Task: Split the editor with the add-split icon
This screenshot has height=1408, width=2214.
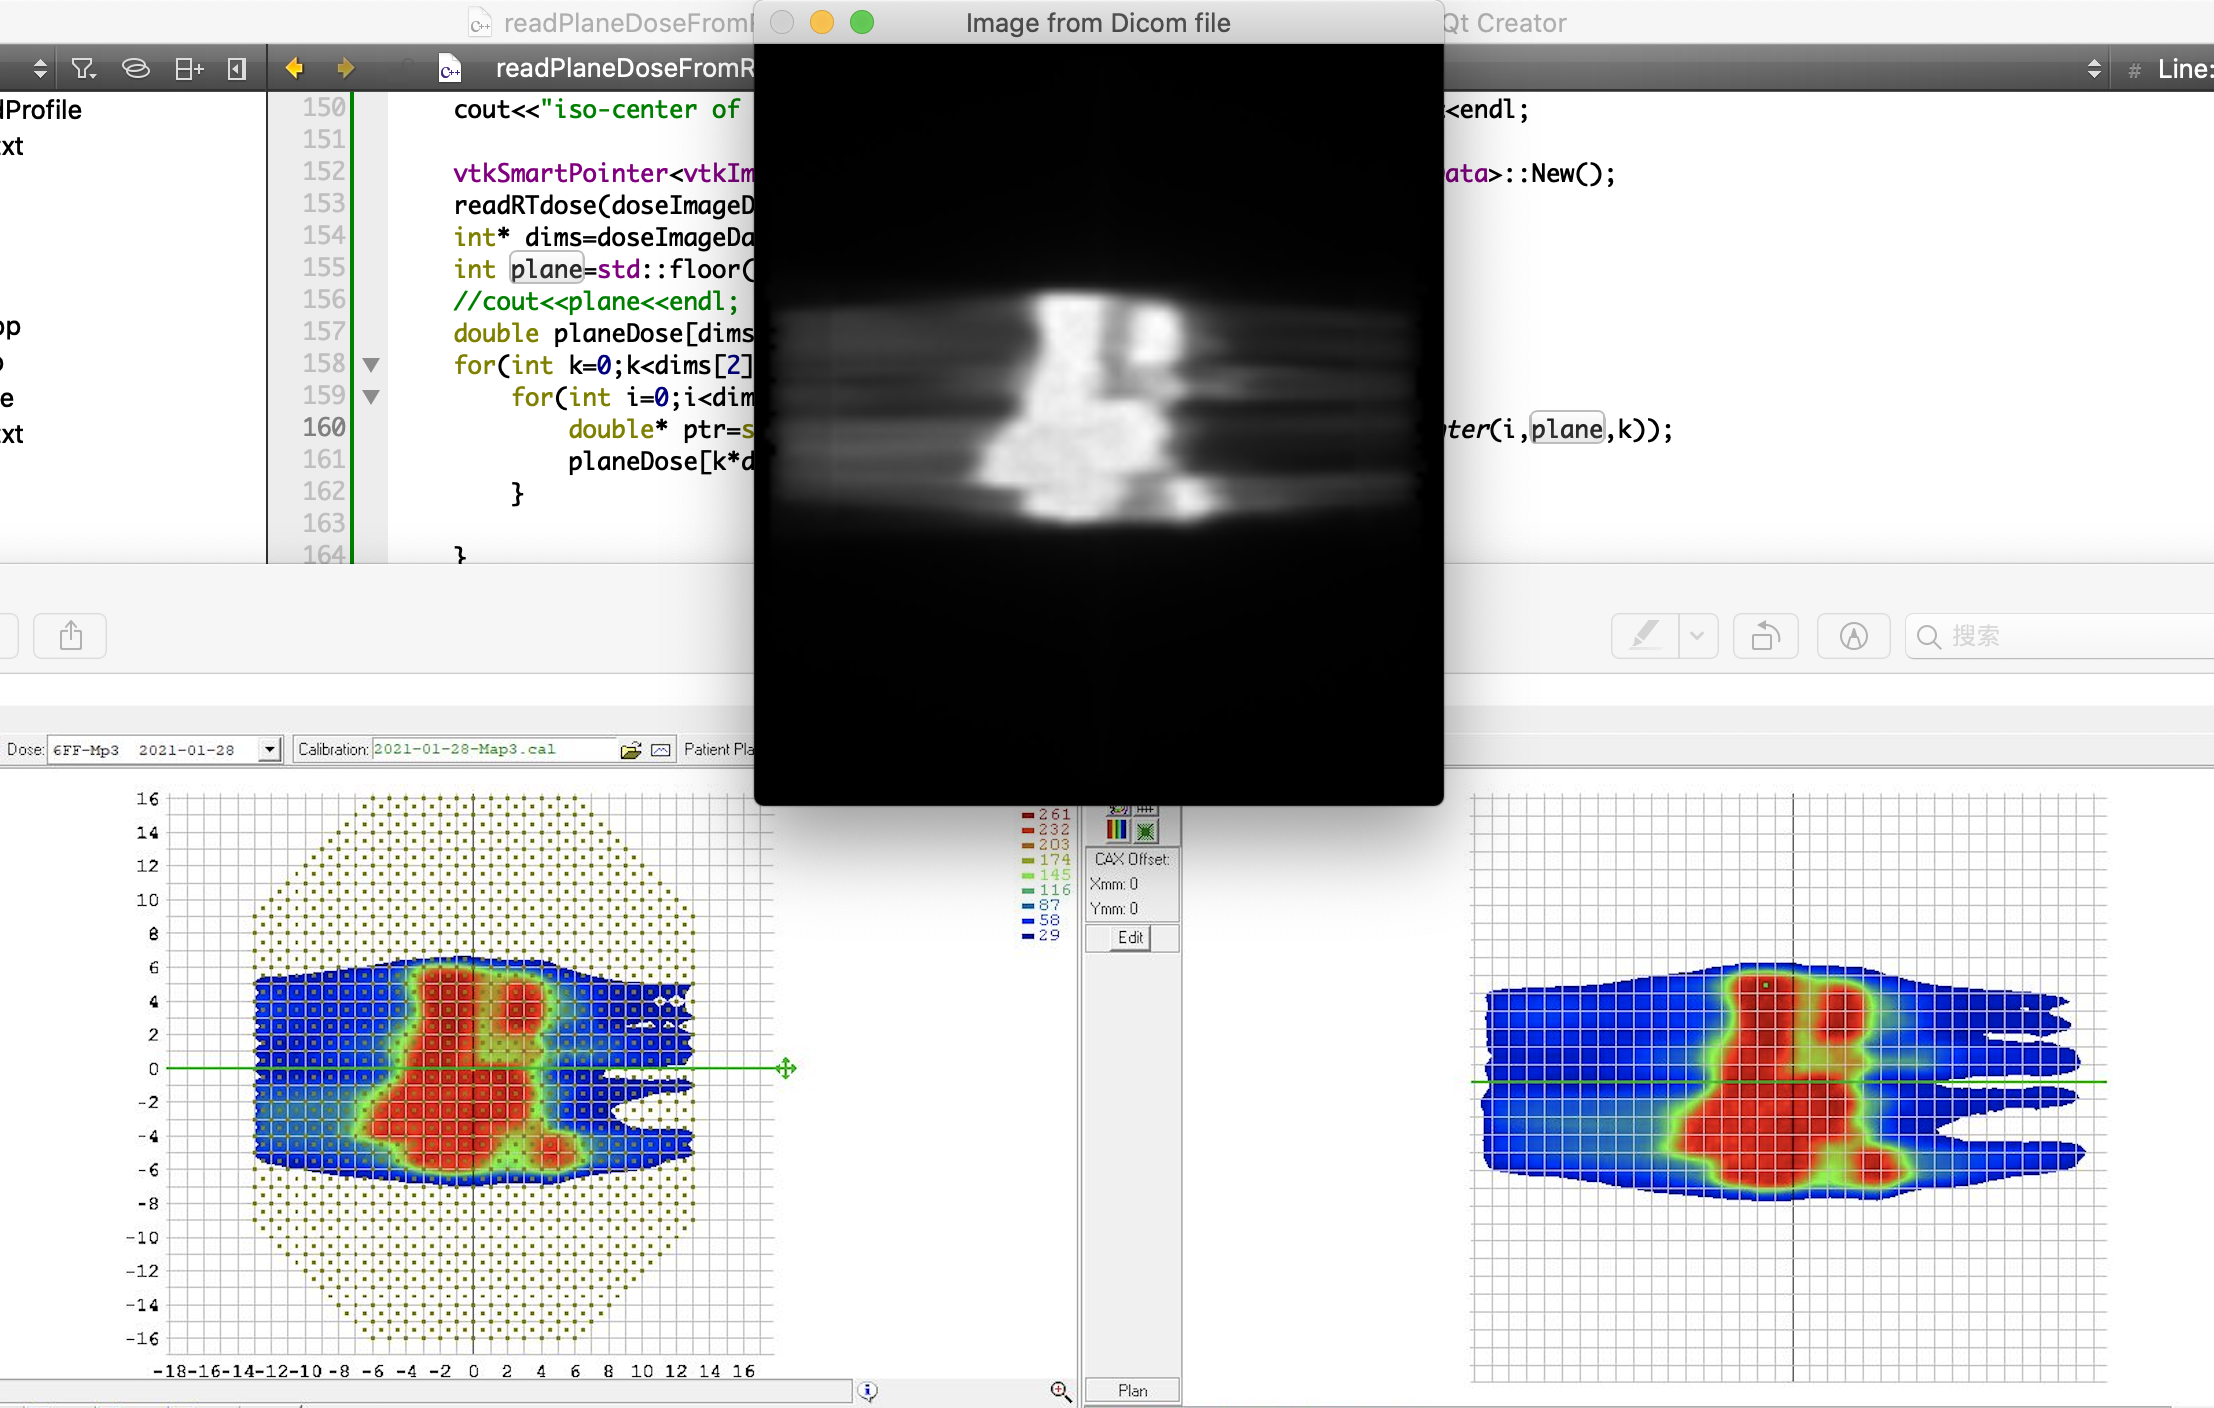Action: (x=188, y=68)
